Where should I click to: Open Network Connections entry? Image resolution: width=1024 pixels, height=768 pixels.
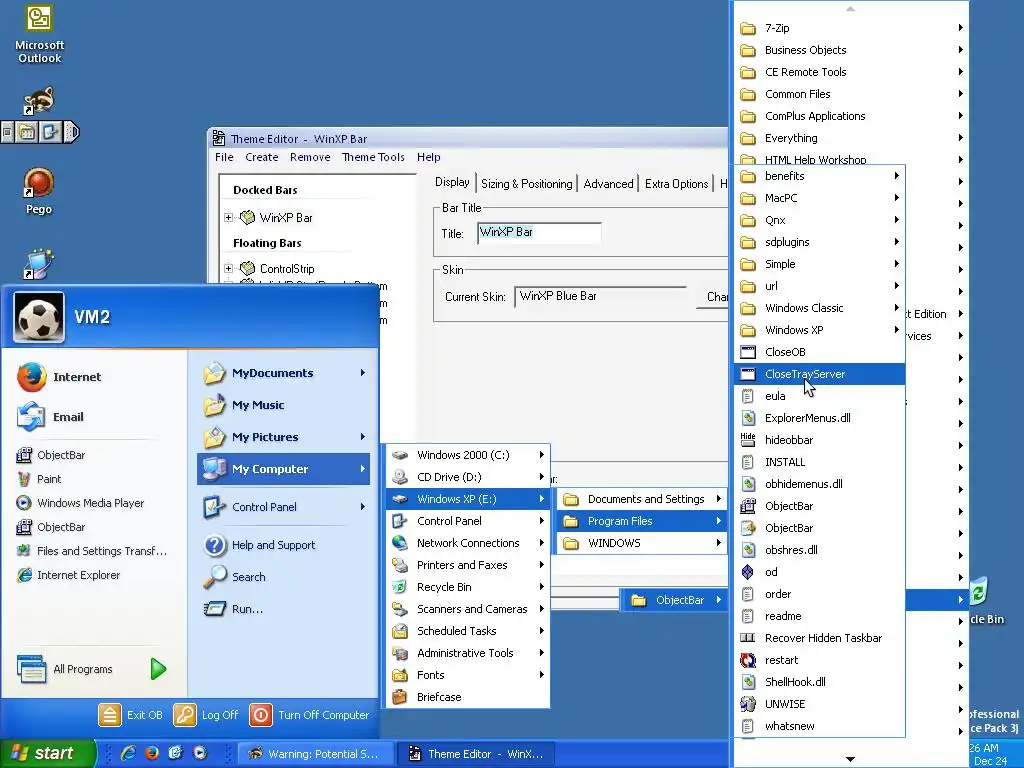pos(468,543)
